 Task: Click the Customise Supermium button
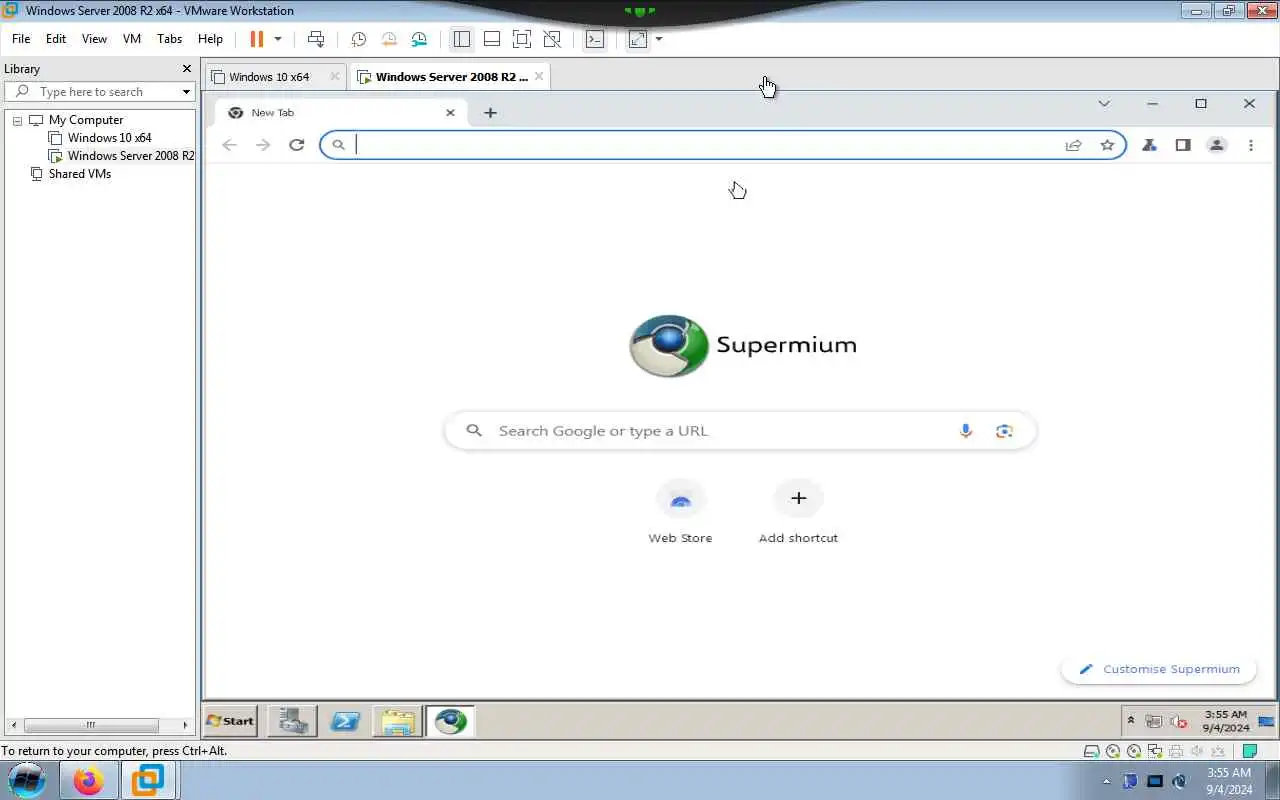tap(1159, 670)
